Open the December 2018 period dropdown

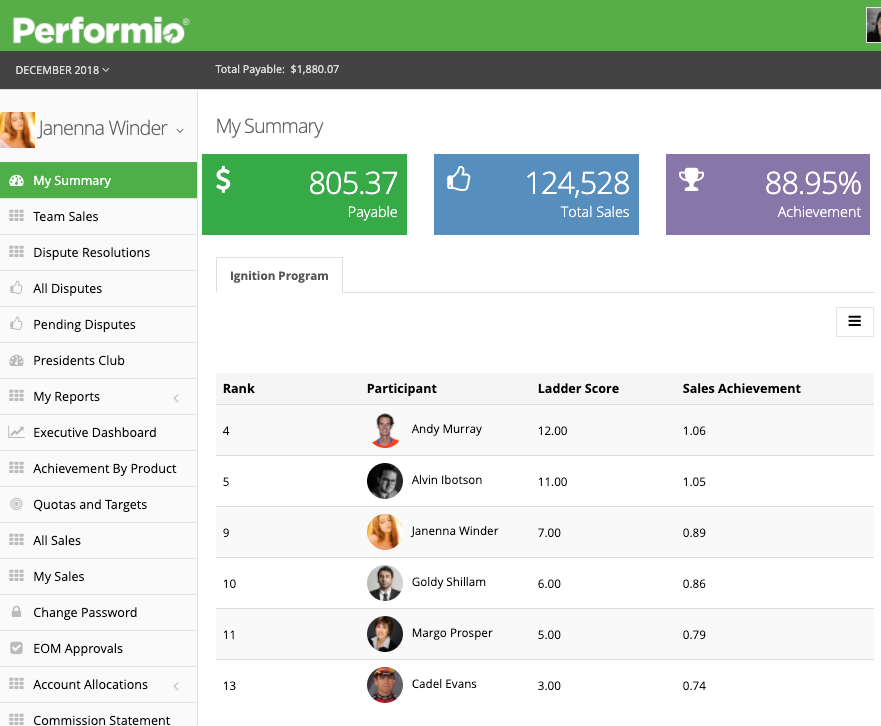pos(62,70)
